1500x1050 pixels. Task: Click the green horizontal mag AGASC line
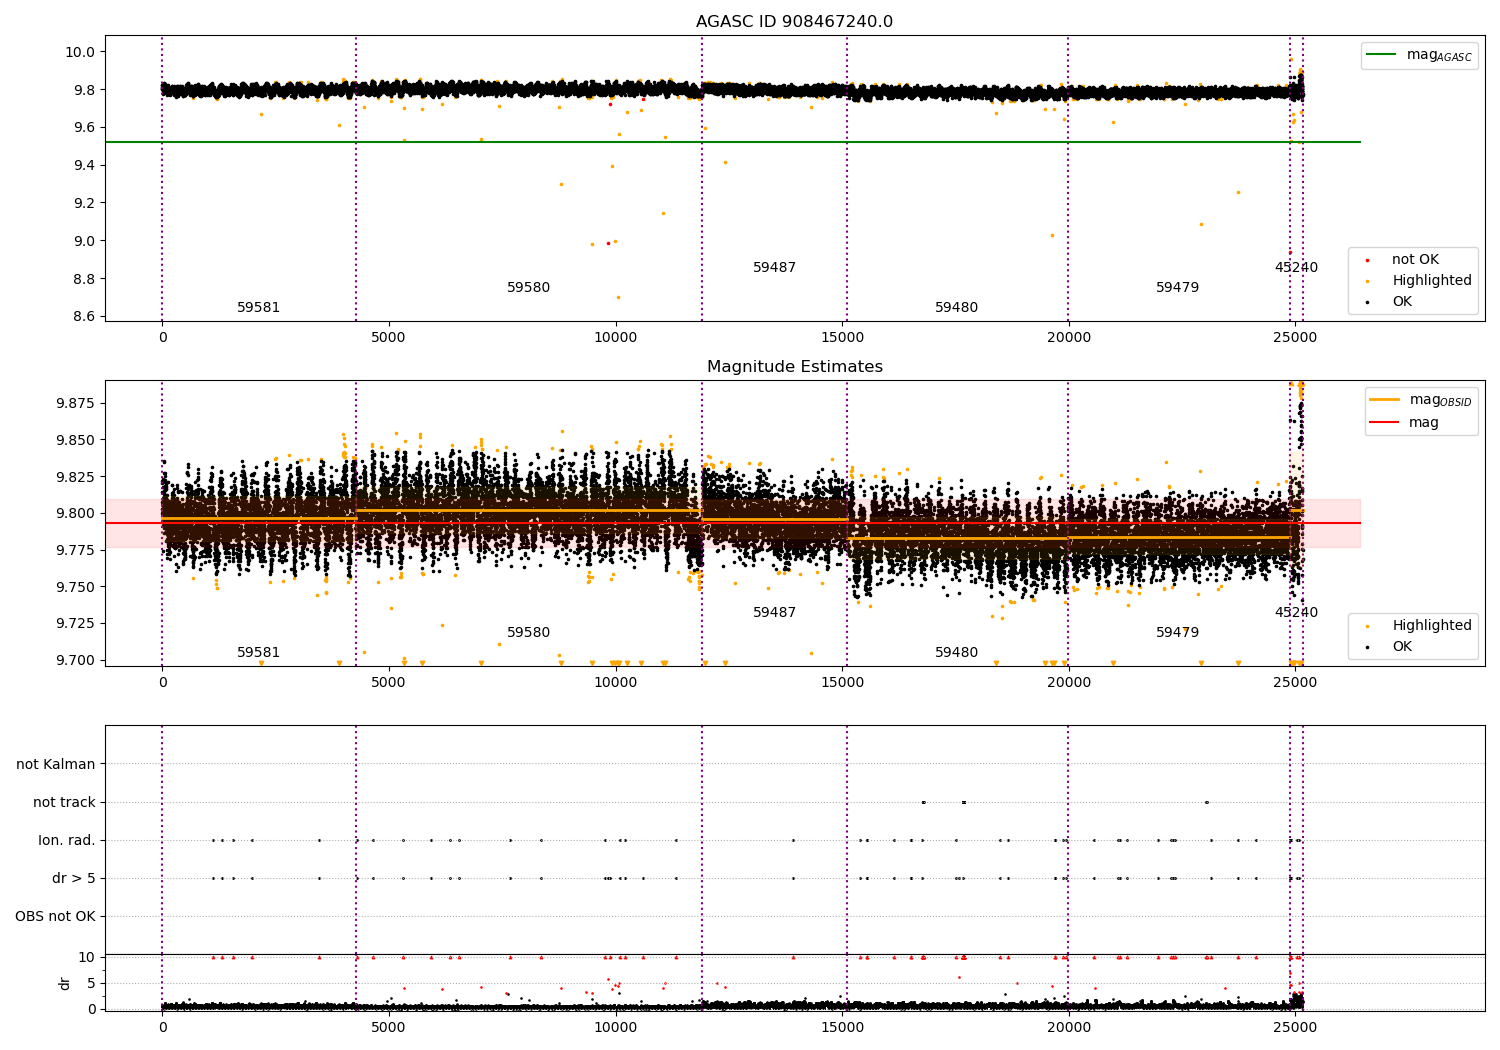pyautogui.click(x=732, y=142)
